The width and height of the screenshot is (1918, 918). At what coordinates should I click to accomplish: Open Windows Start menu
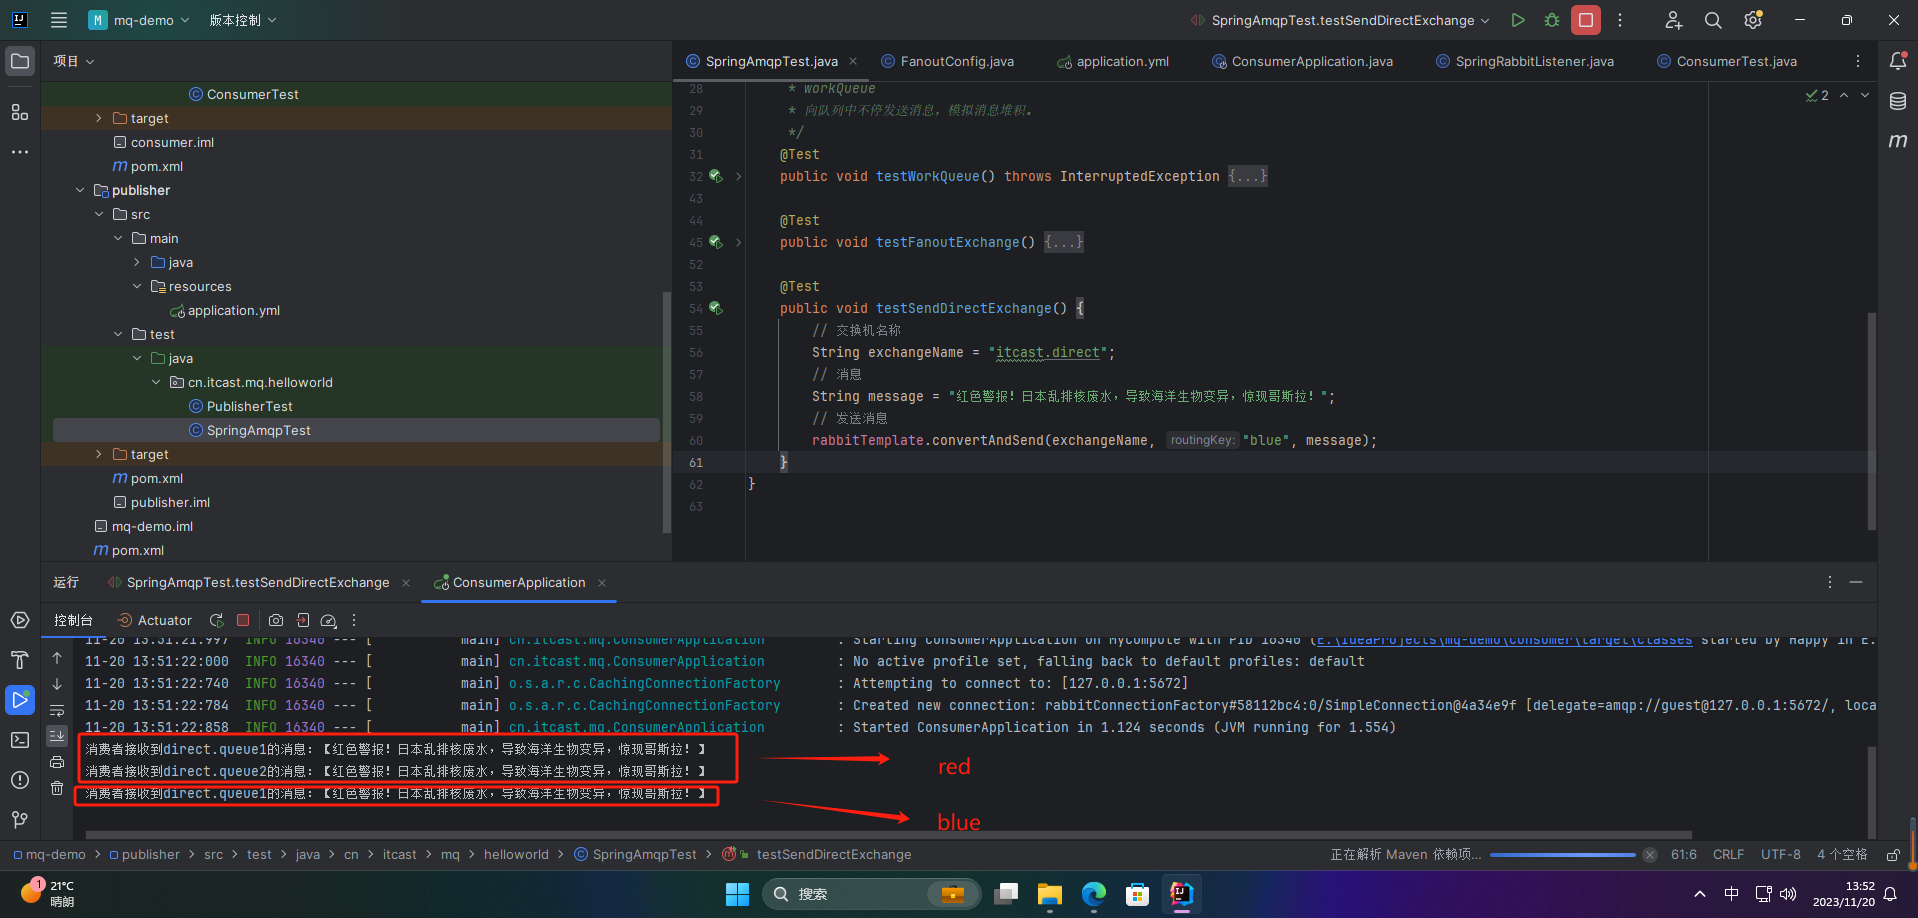(x=737, y=894)
